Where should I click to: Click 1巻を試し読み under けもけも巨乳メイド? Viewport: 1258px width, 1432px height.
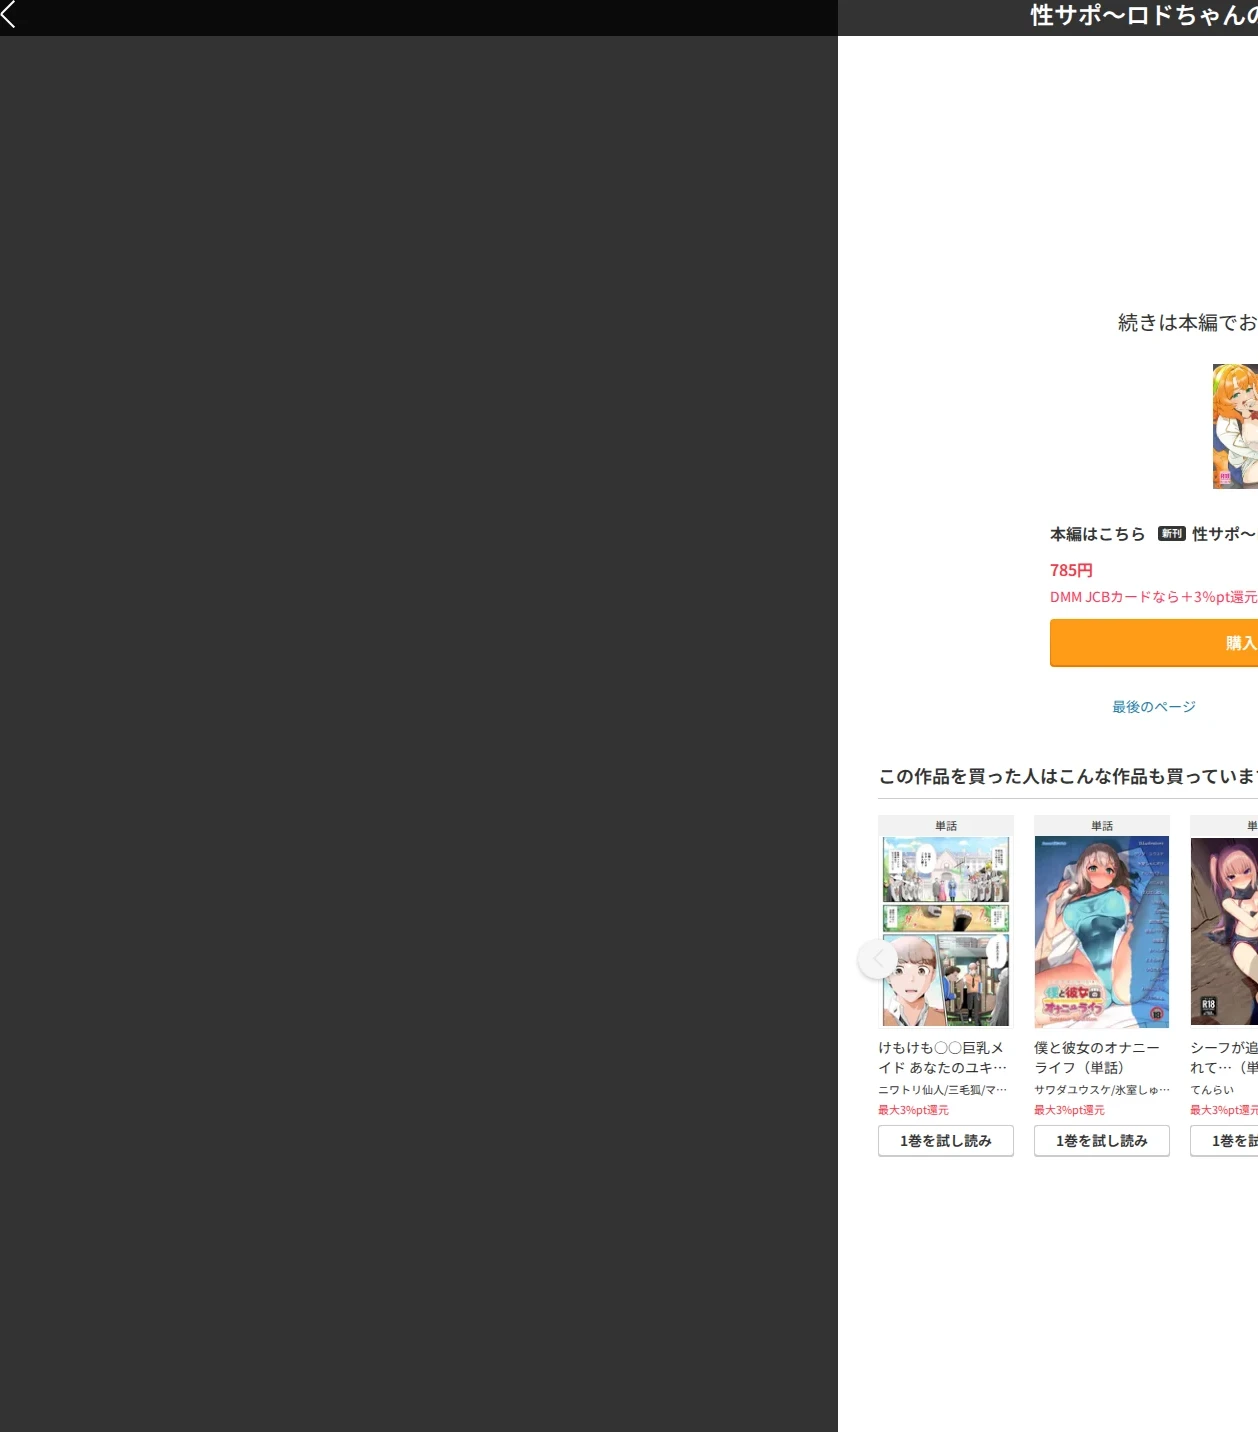[946, 1141]
